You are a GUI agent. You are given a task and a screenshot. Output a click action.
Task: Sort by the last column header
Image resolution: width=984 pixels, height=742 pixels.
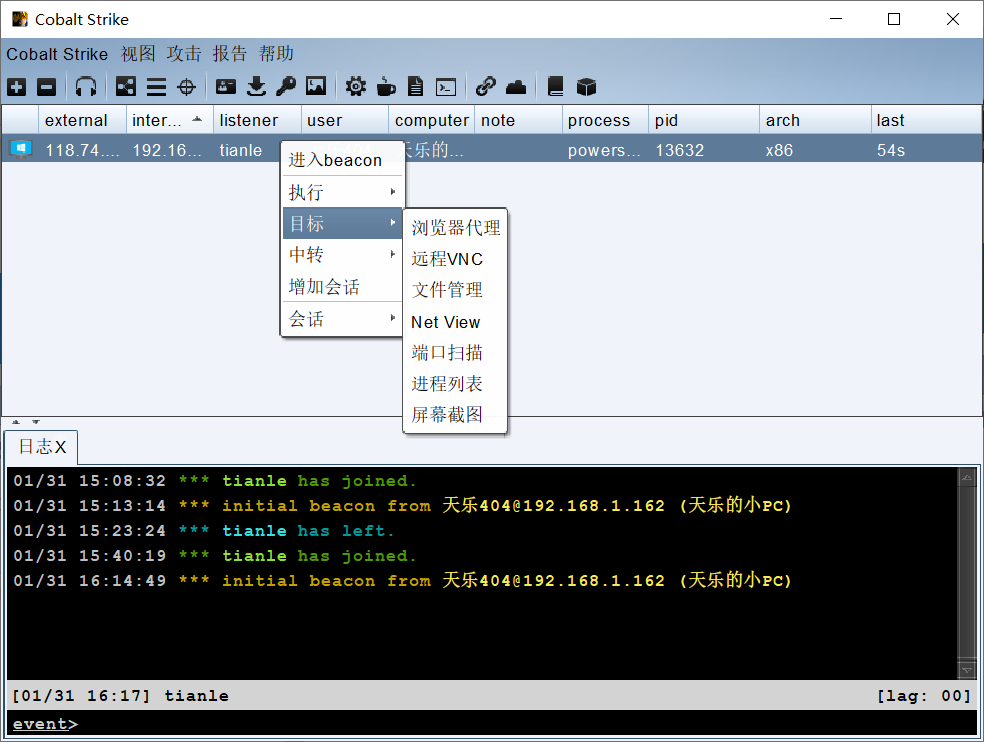point(926,120)
